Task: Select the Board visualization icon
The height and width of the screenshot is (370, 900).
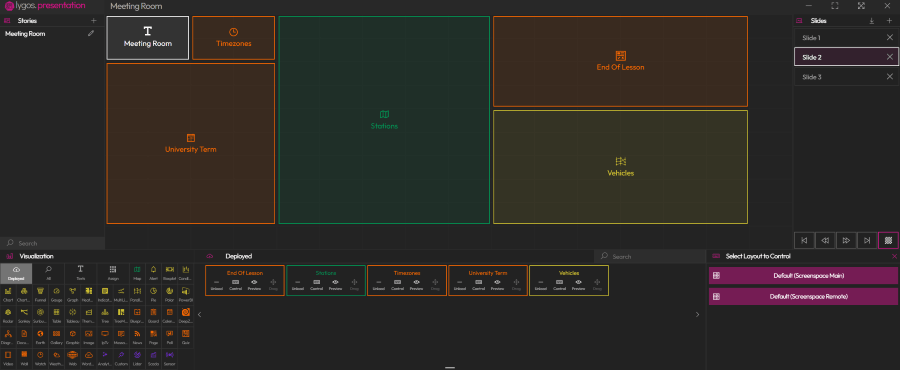Action: (153, 316)
